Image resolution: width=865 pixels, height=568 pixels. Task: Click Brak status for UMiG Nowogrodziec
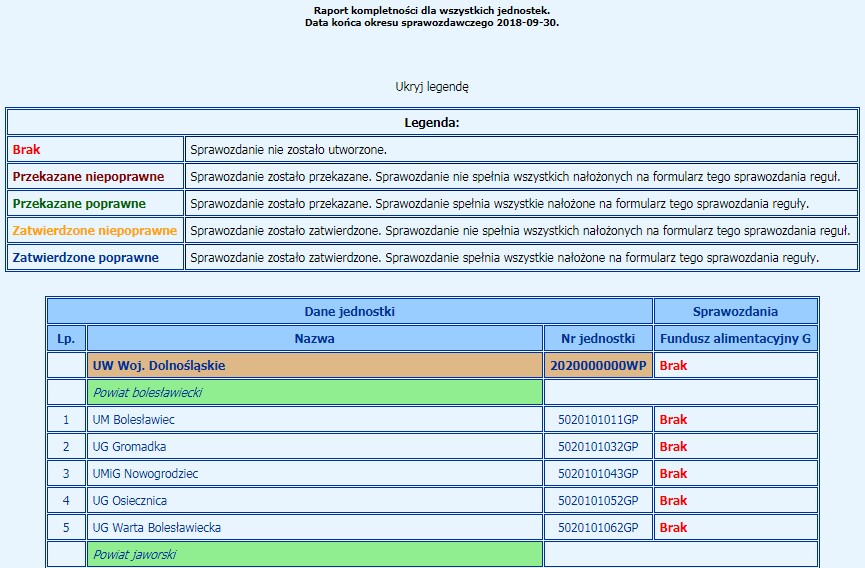tap(673, 474)
